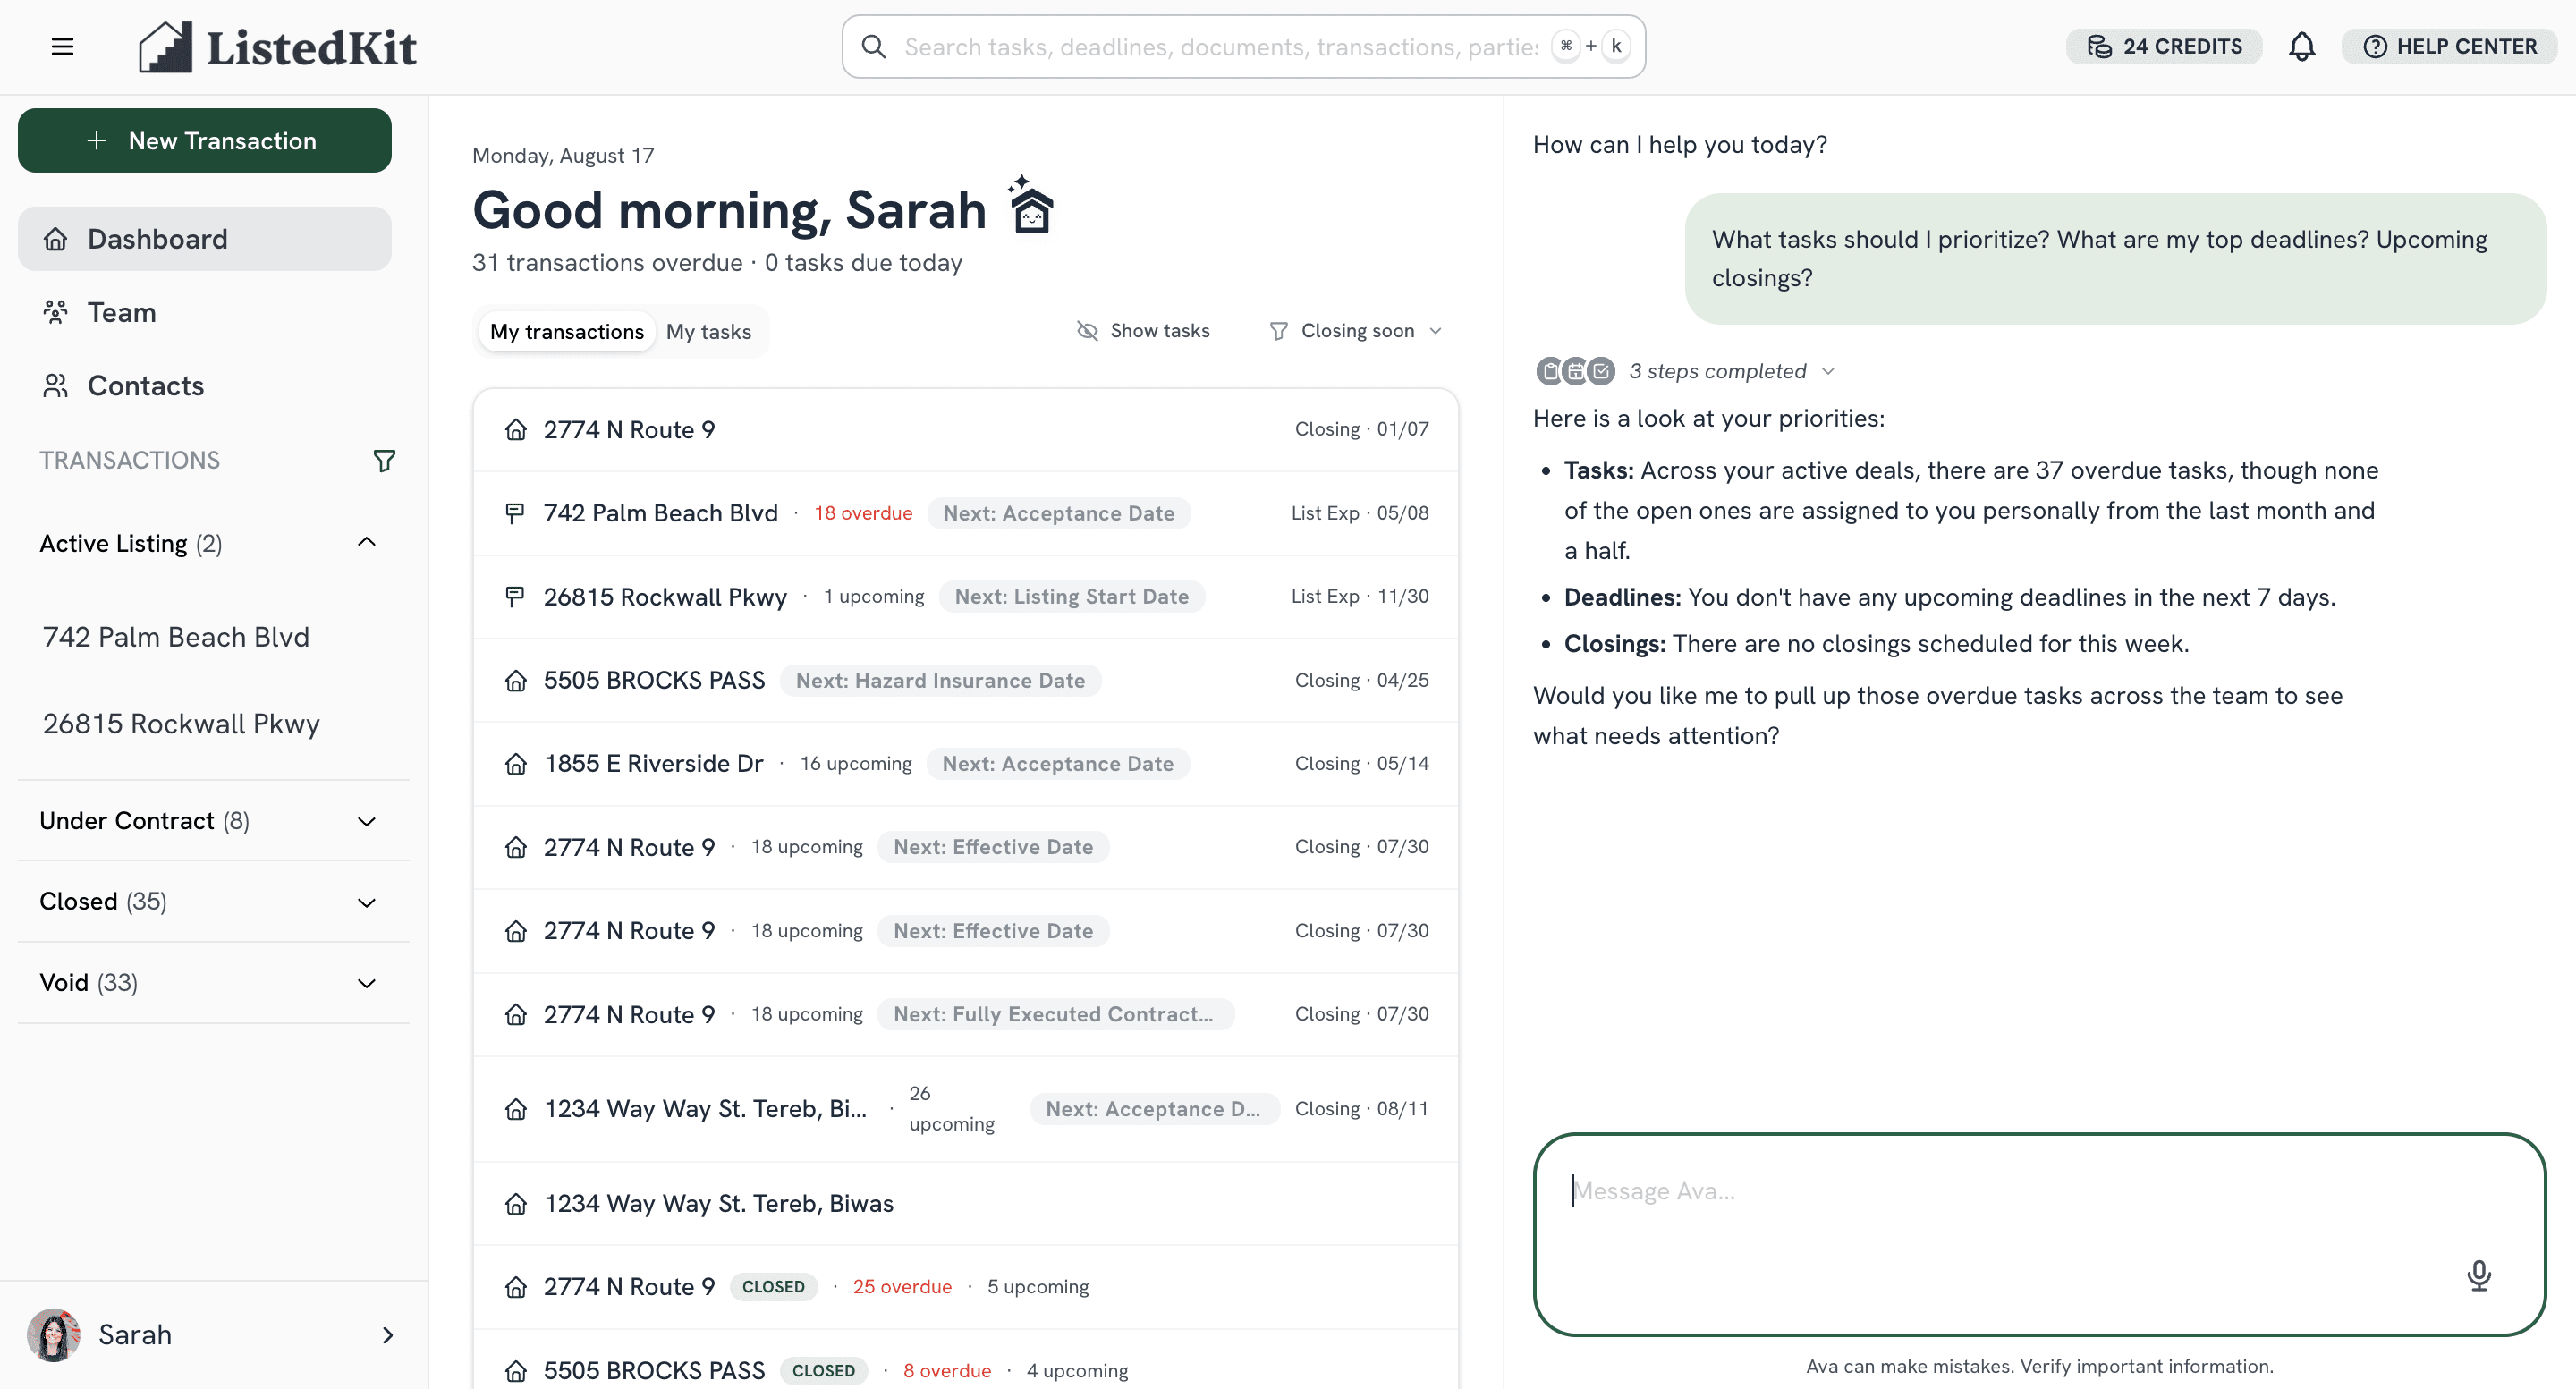This screenshot has width=2576, height=1389.
Task: Open the hamburger menu icon
Action: pyautogui.click(x=62, y=47)
